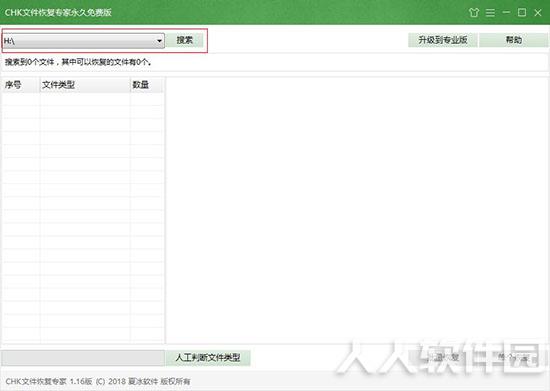Screen dimensions: 550x391
Task: Minimize the CHK文件恢复专家 window
Action: tap(506, 12)
